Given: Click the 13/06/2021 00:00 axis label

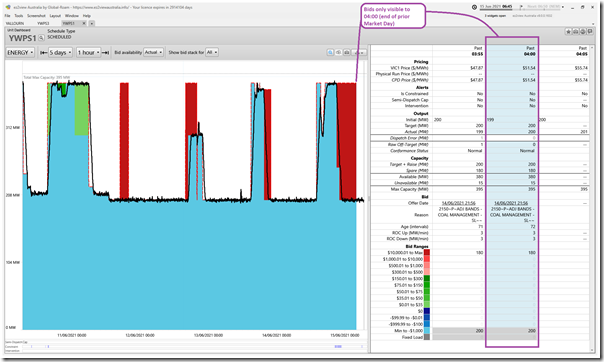Looking at the screenshot, I should pyautogui.click(x=208, y=335).
